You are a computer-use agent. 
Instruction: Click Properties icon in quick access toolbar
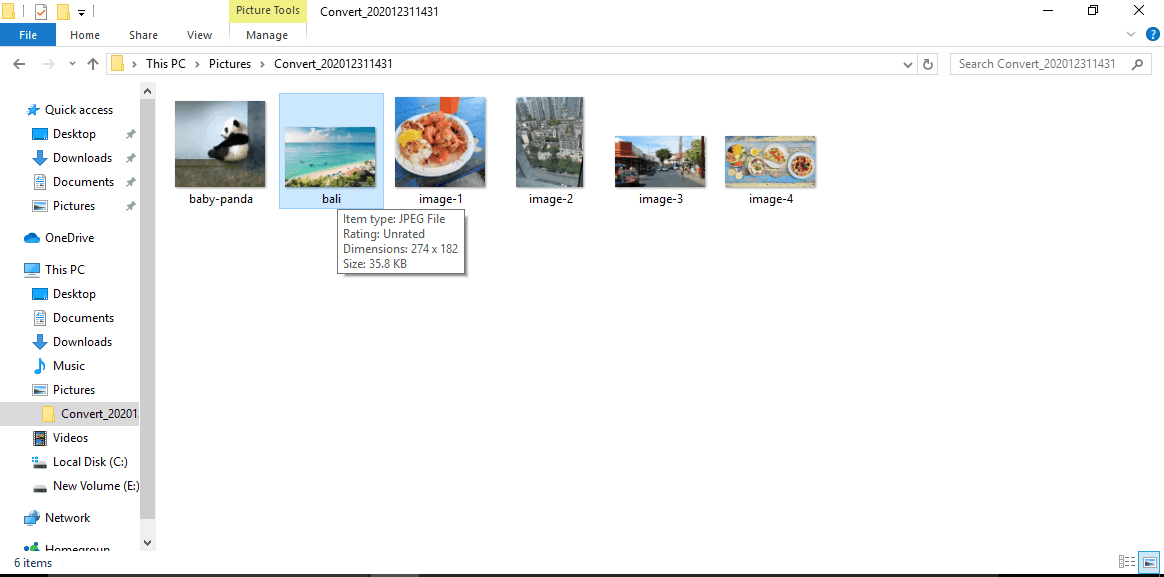(x=41, y=12)
